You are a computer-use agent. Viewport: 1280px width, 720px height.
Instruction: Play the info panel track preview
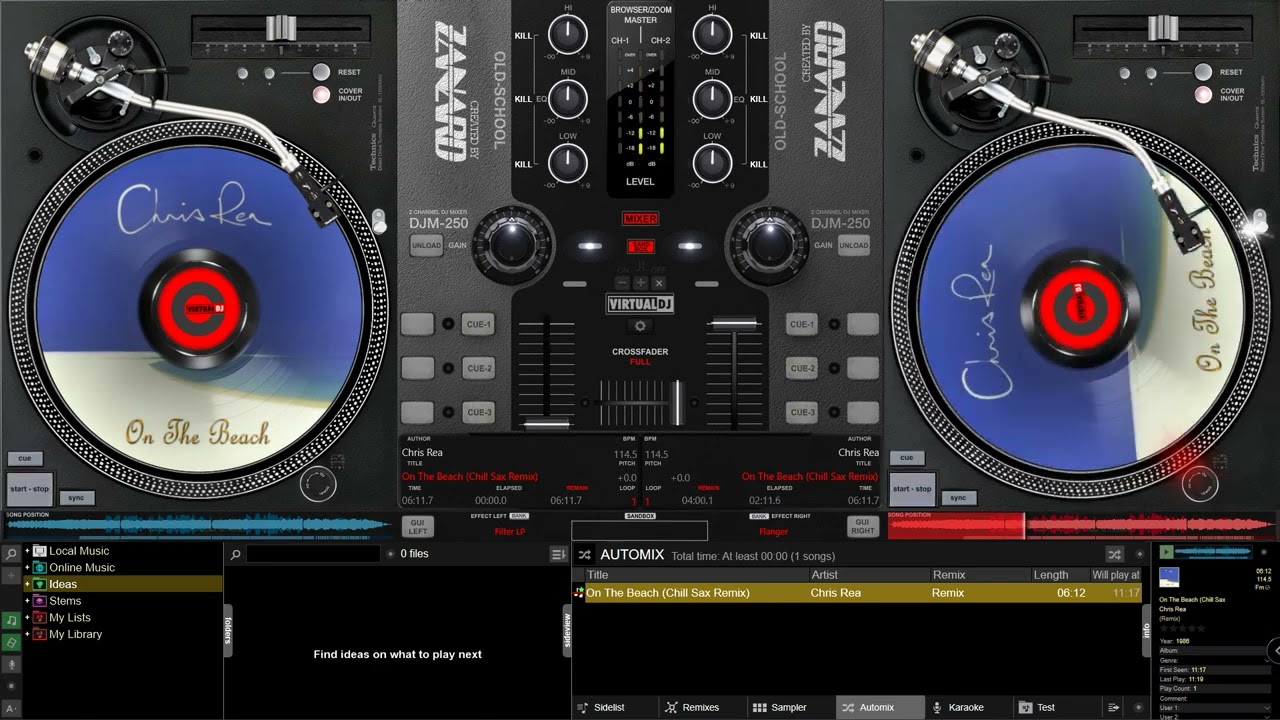[1167, 552]
